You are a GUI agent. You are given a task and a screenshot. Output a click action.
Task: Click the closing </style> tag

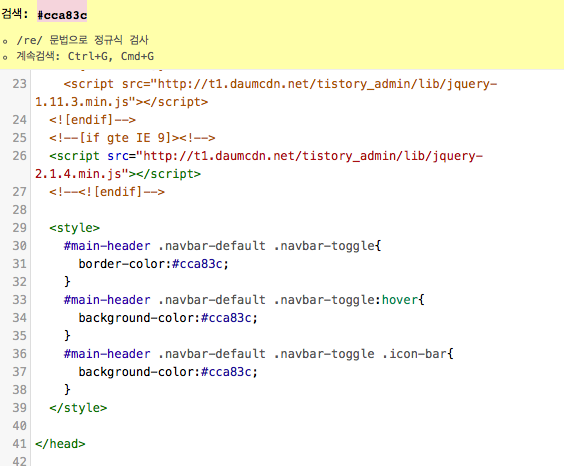point(78,408)
